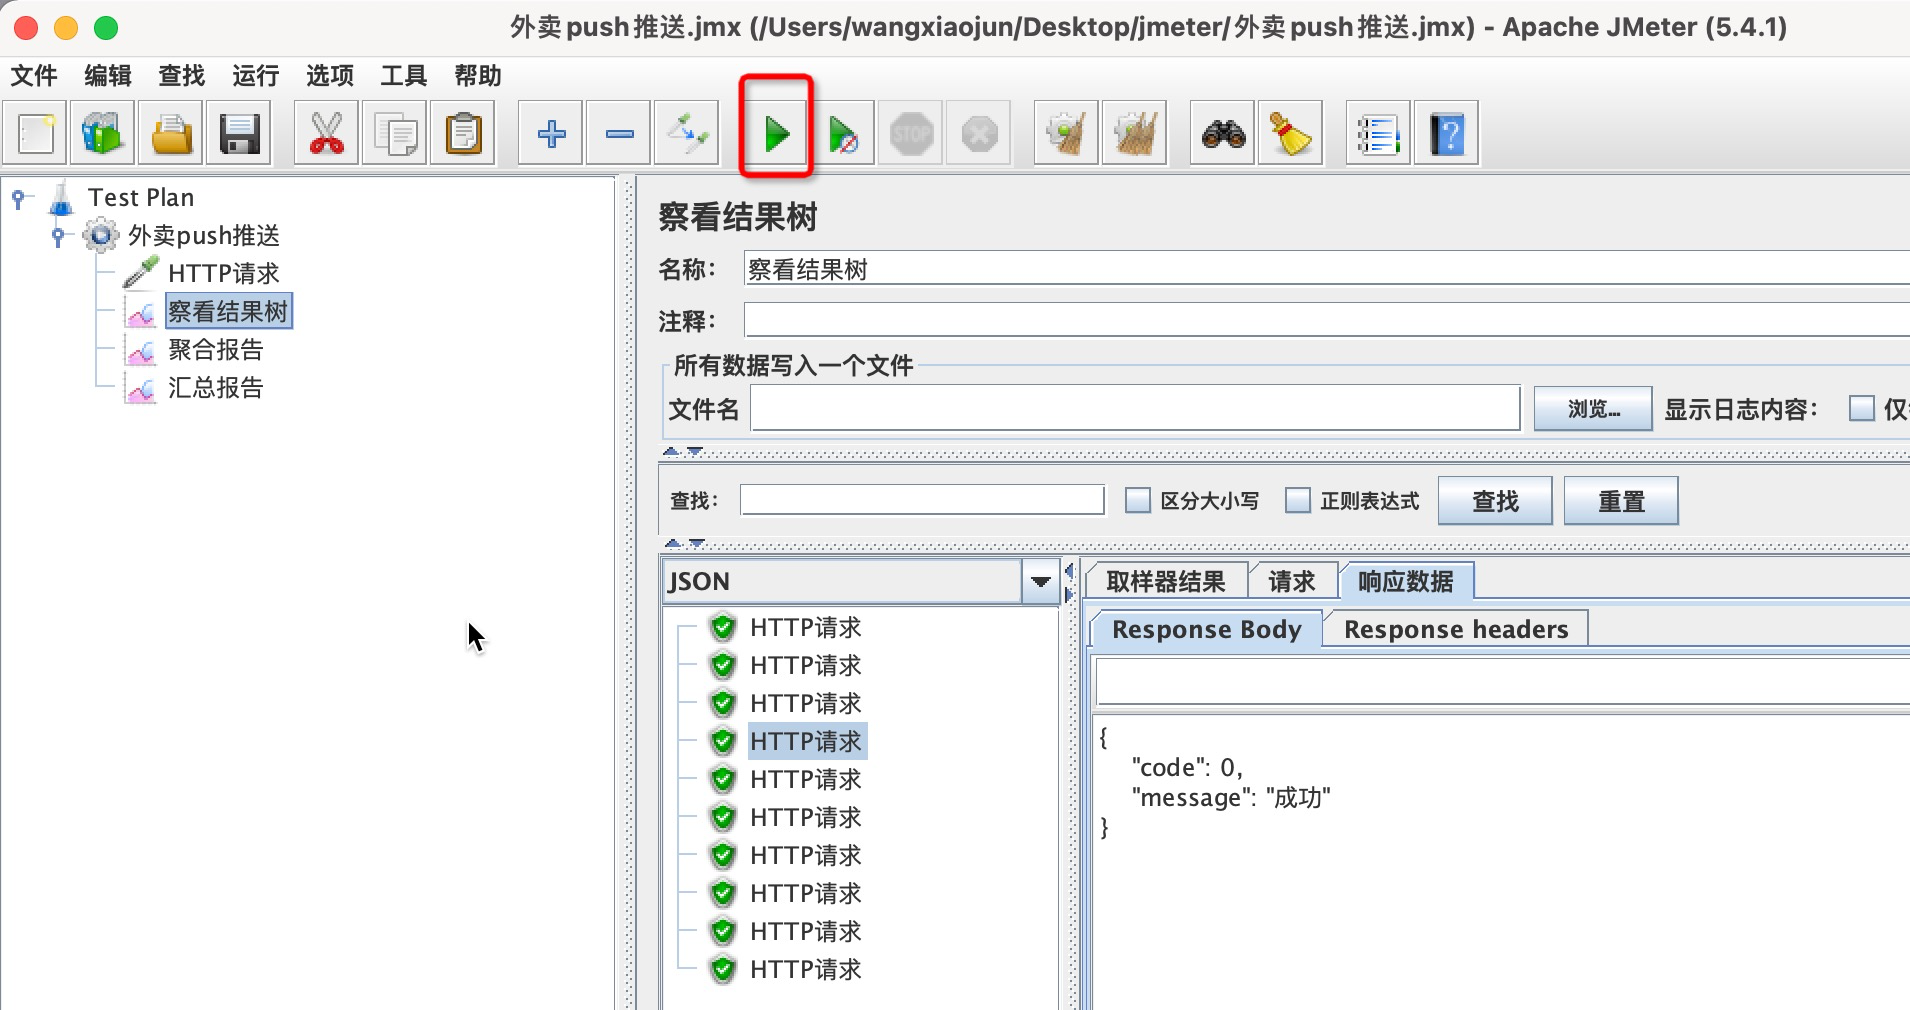Click the greyed-out STOP icon

pos(911,133)
